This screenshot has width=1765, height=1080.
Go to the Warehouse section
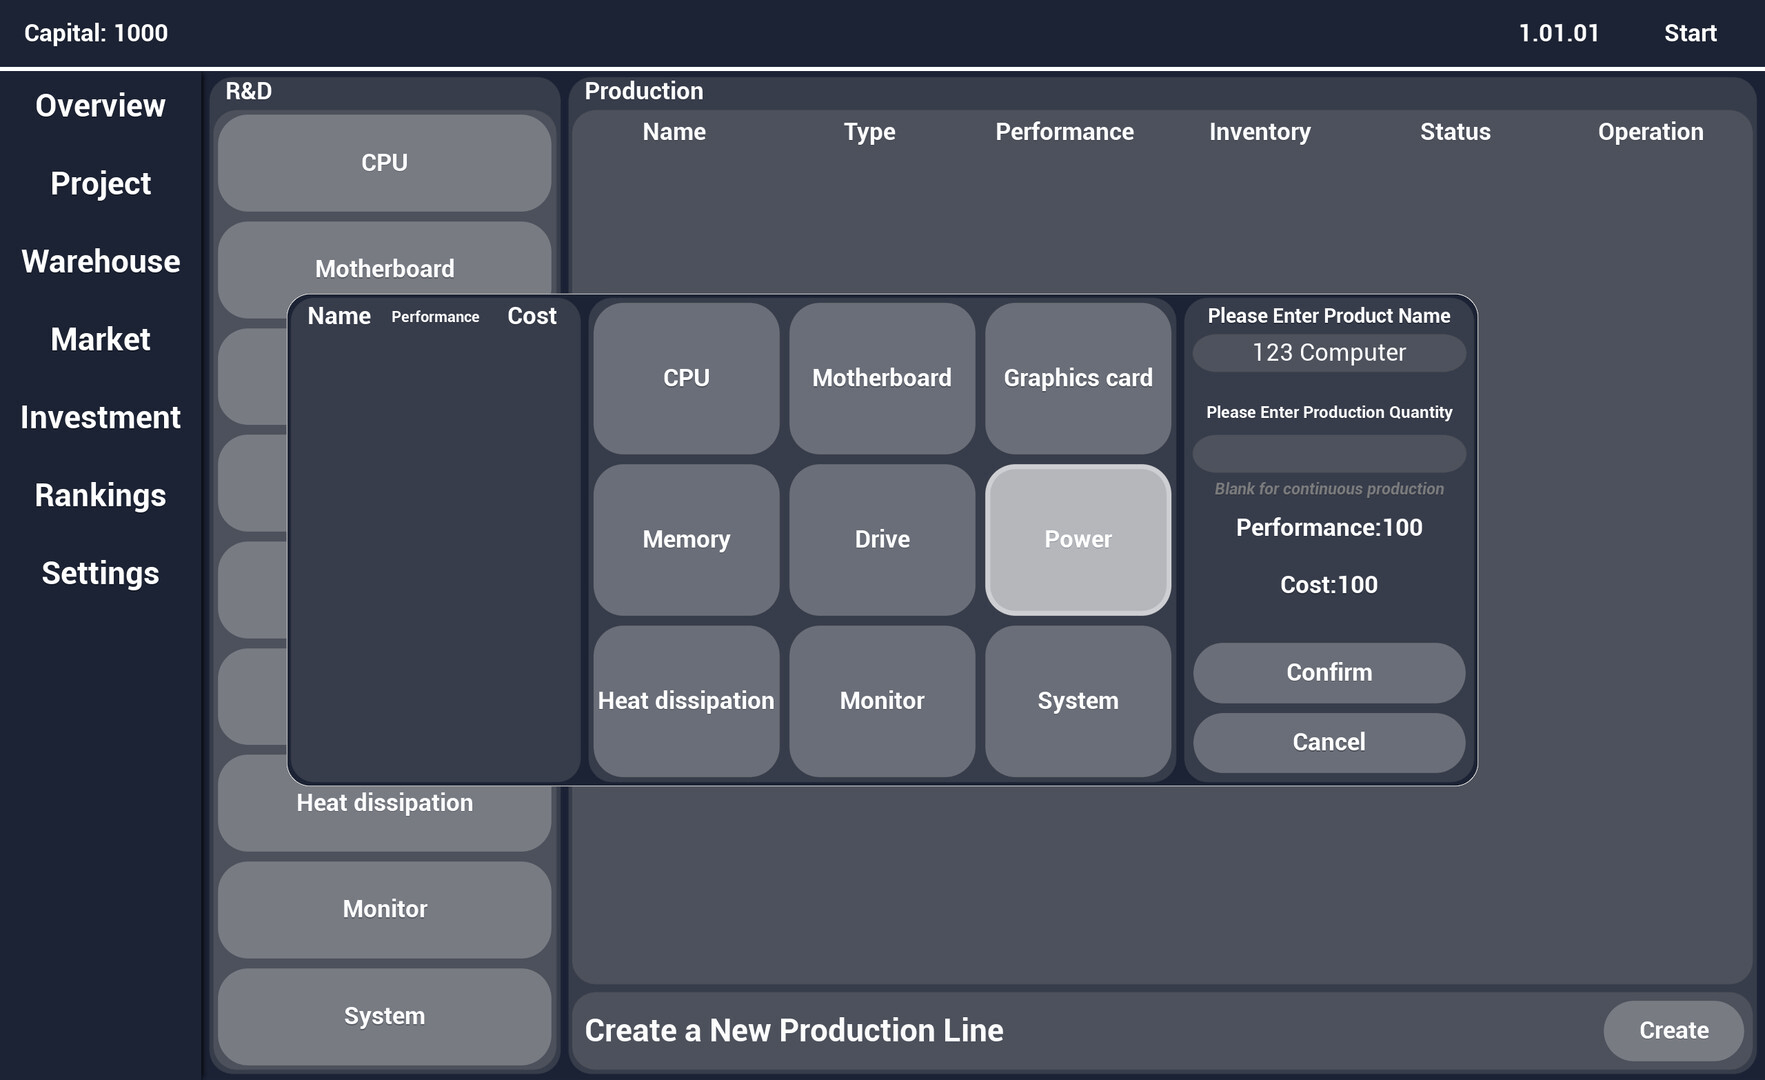(x=100, y=262)
